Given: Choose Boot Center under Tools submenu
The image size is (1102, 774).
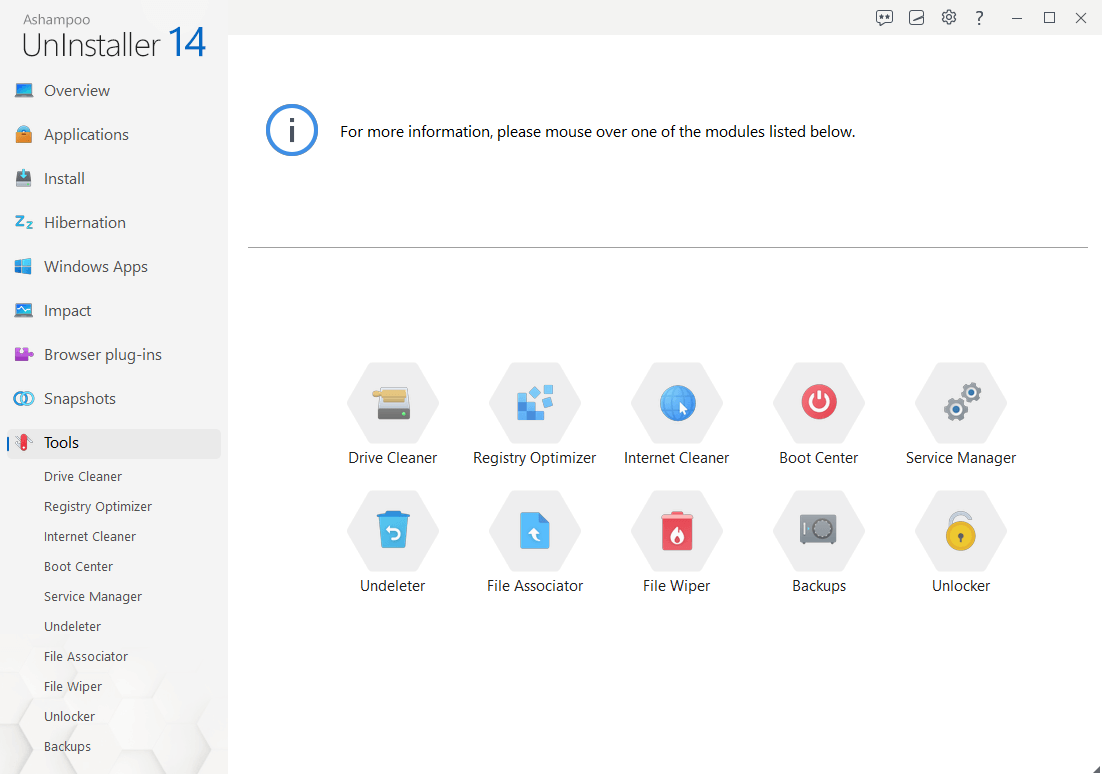Looking at the screenshot, I should pos(78,566).
